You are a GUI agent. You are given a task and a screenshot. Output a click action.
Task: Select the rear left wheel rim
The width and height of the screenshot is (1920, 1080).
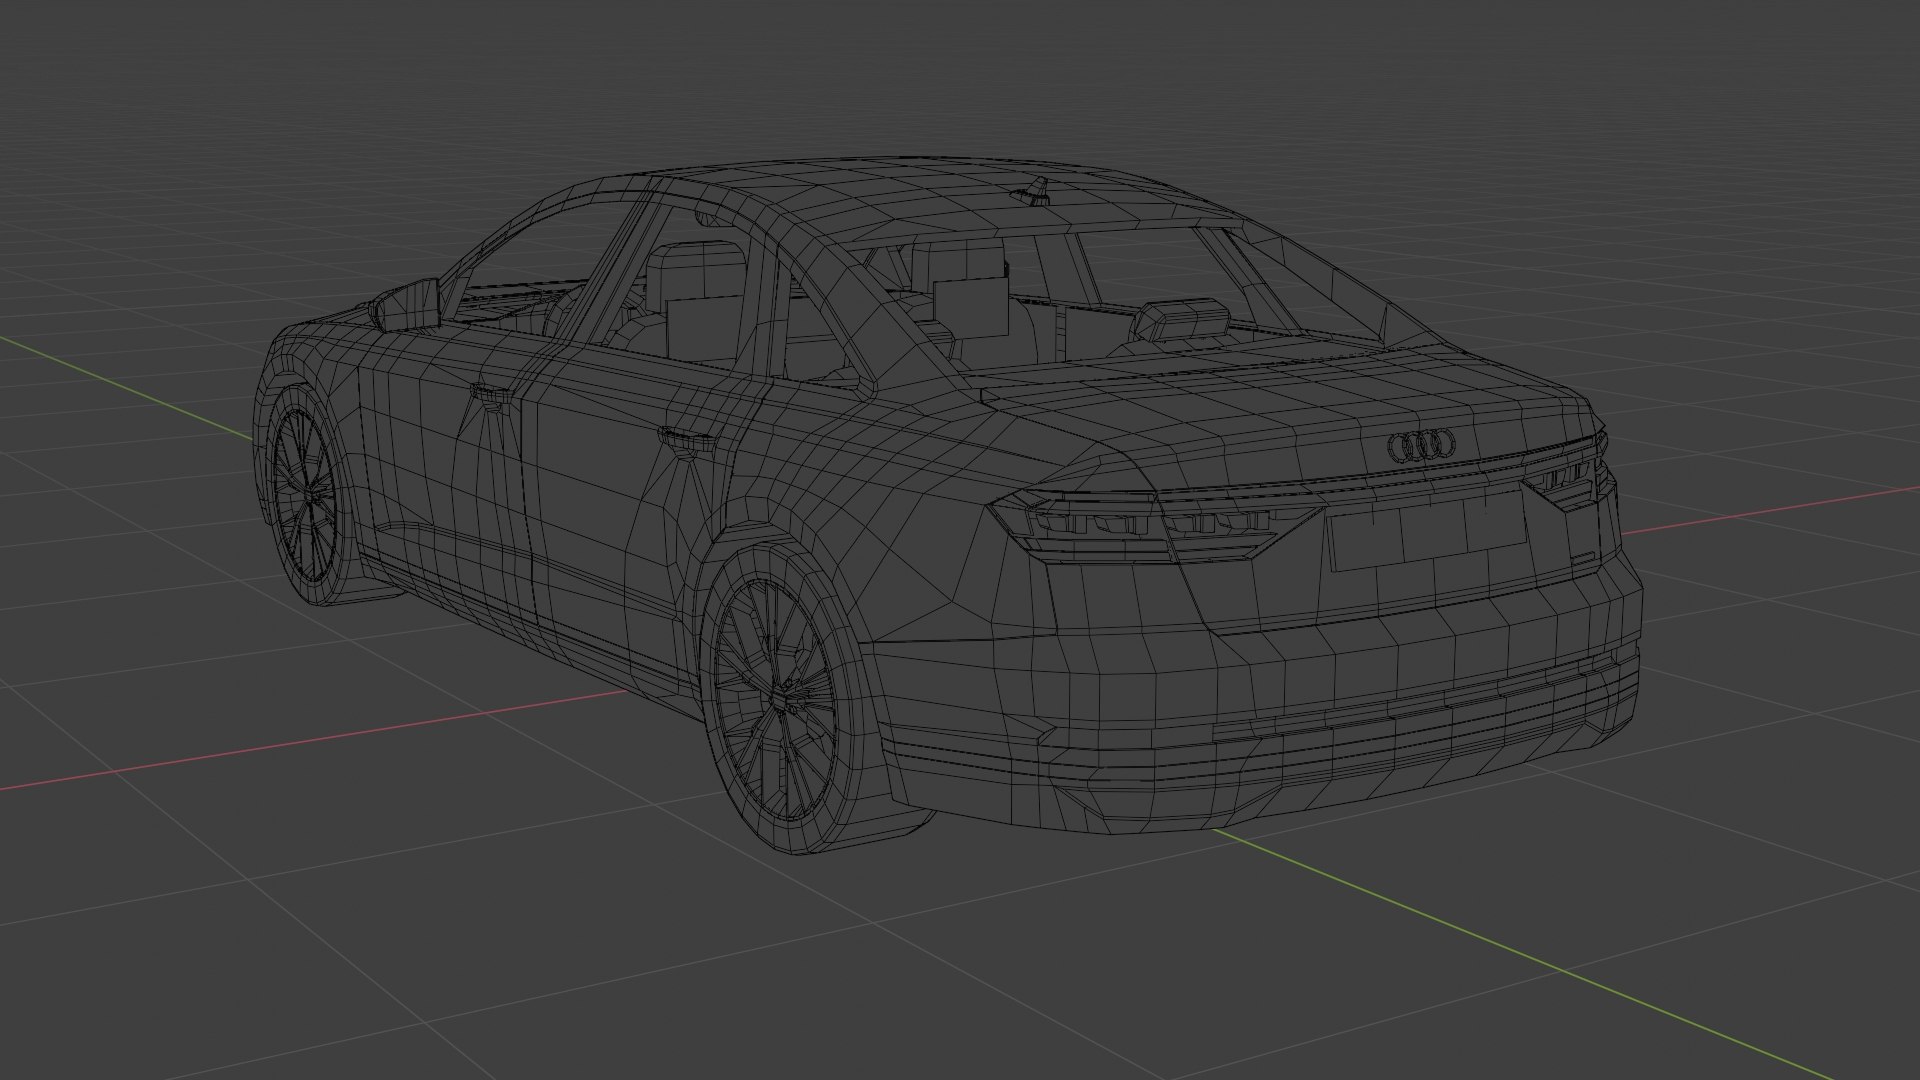tap(776, 701)
